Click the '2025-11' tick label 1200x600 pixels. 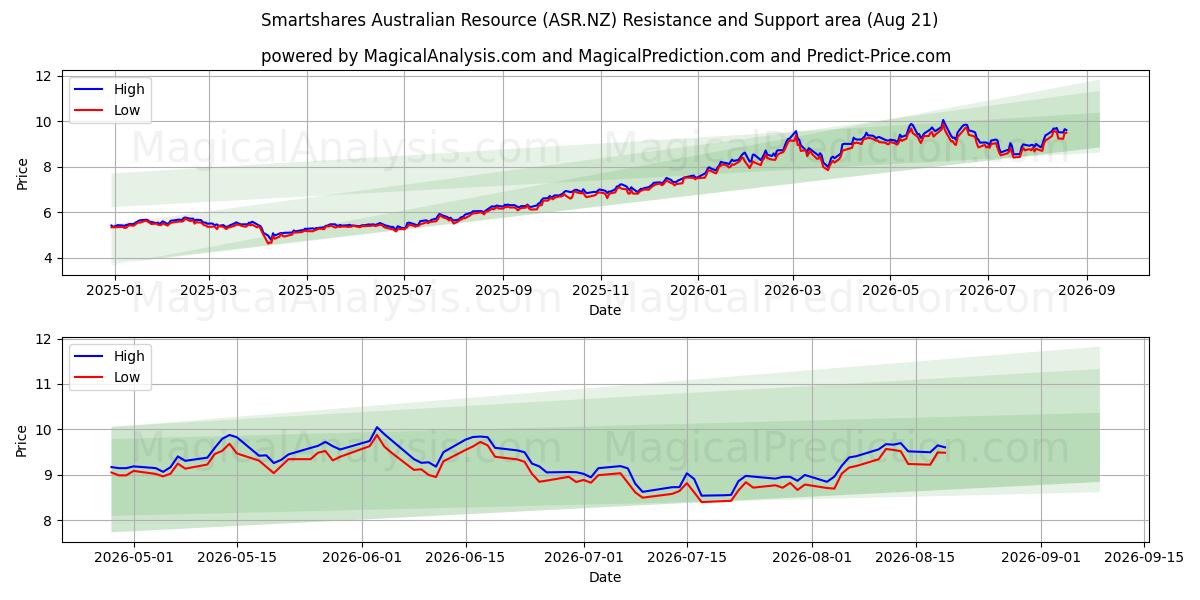point(600,291)
